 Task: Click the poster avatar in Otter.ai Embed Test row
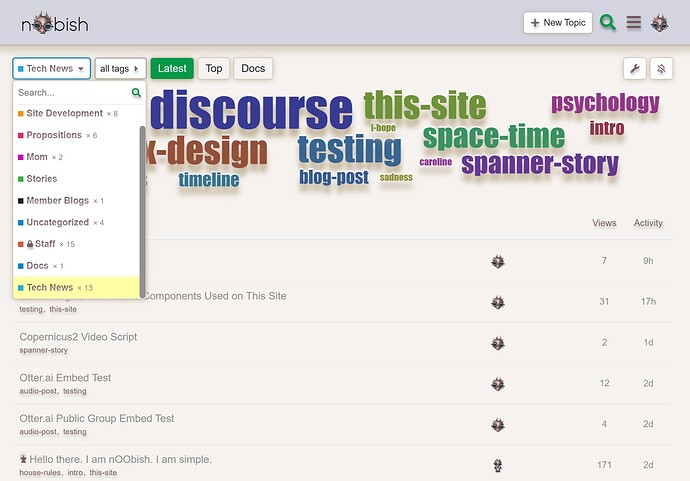tap(498, 384)
